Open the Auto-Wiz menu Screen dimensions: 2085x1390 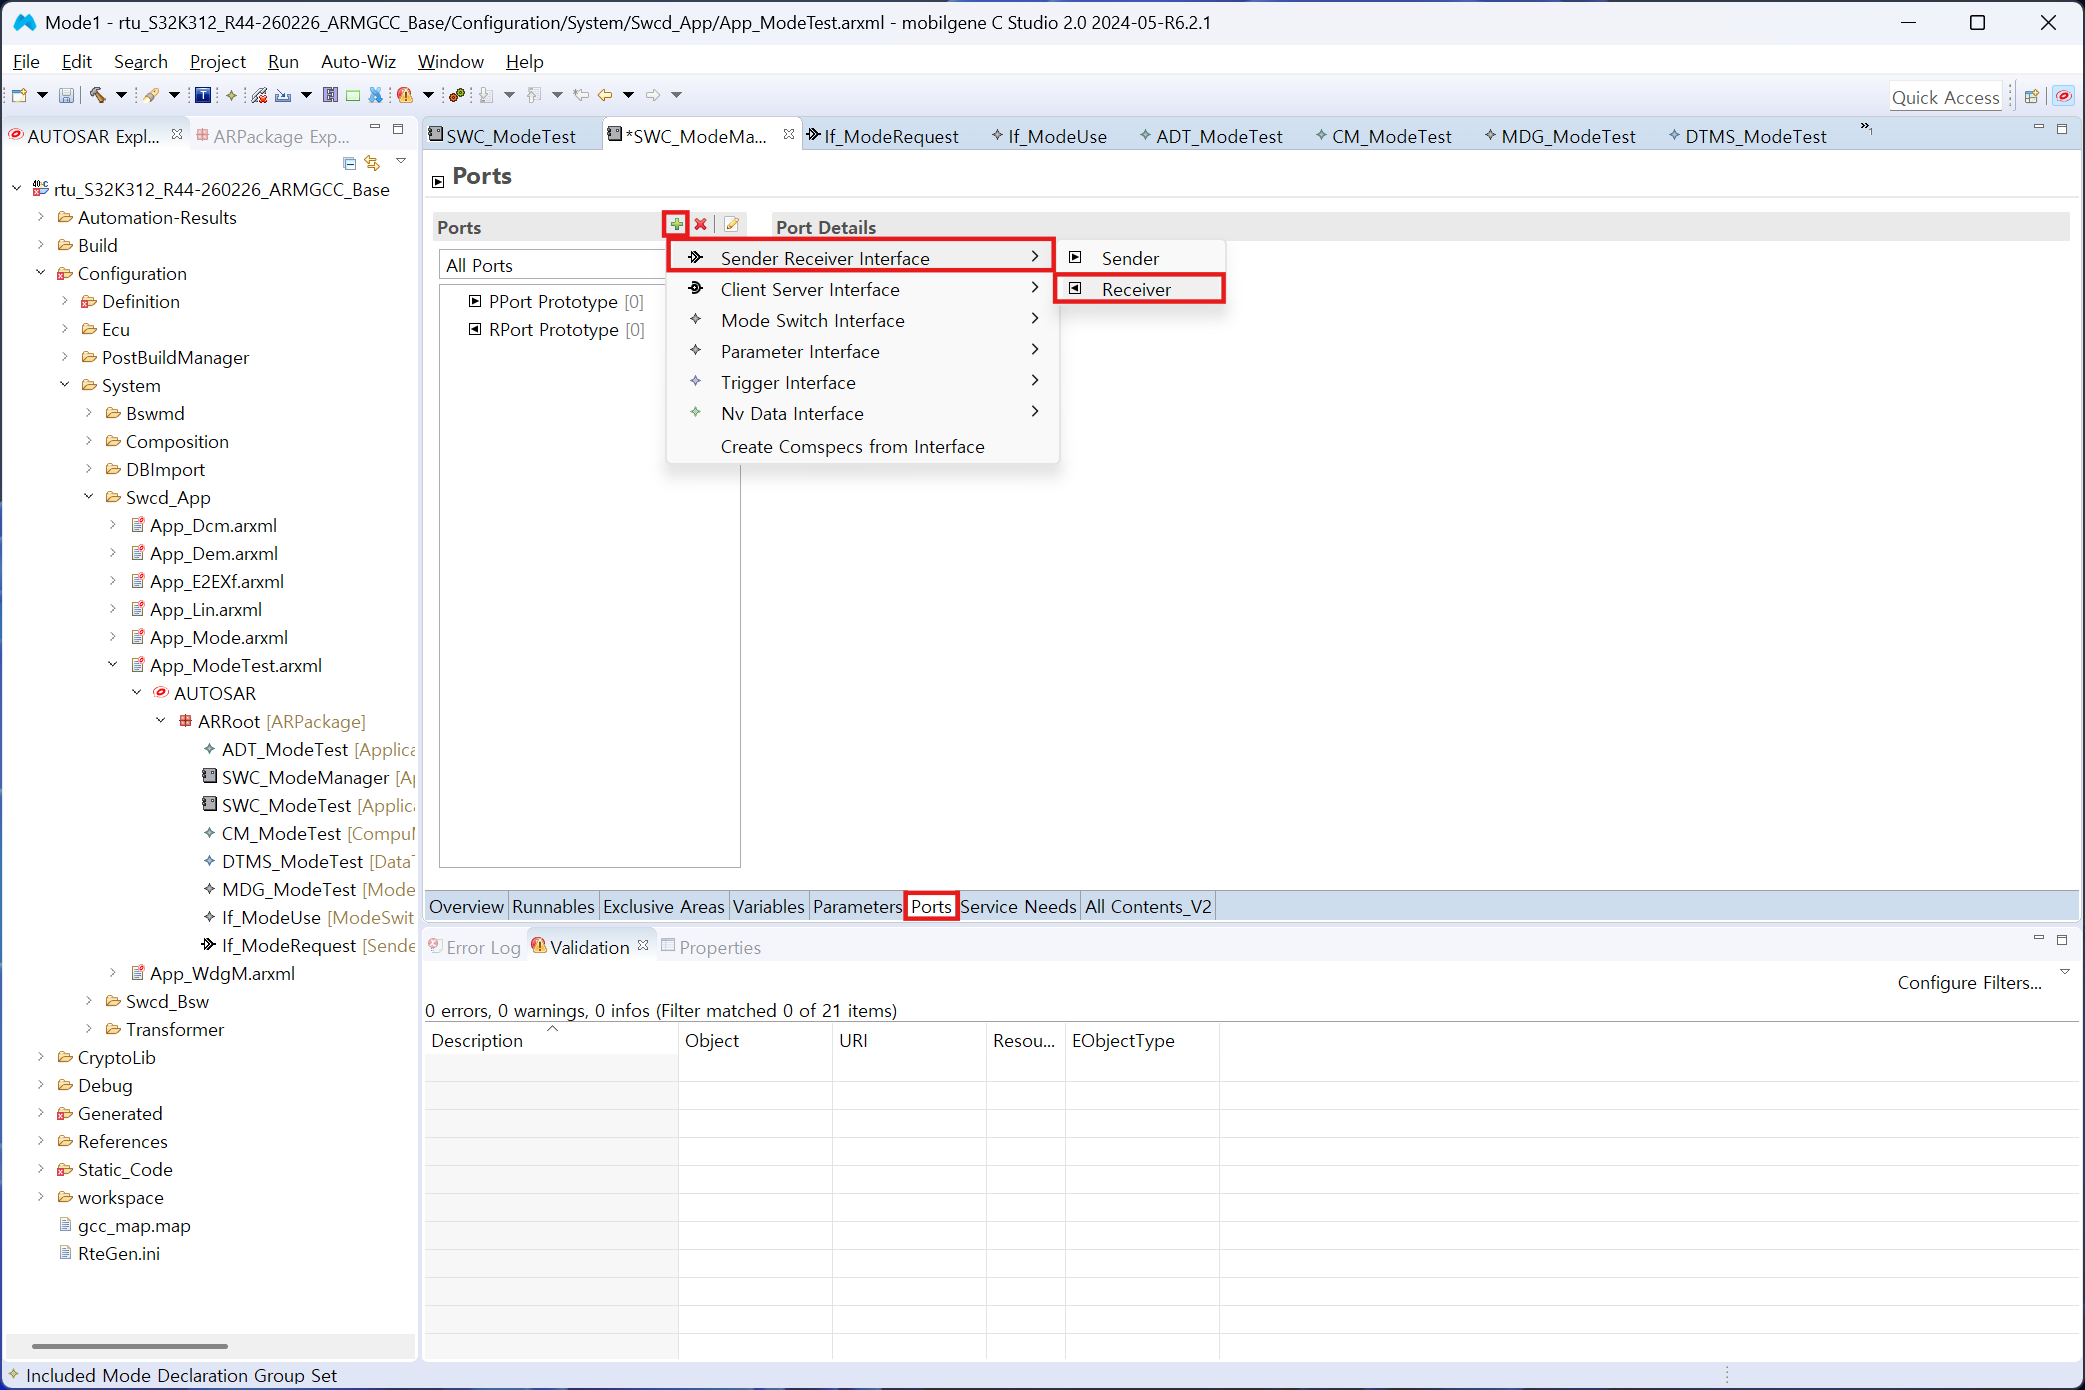pyautogui.click(x=358, y=62)
